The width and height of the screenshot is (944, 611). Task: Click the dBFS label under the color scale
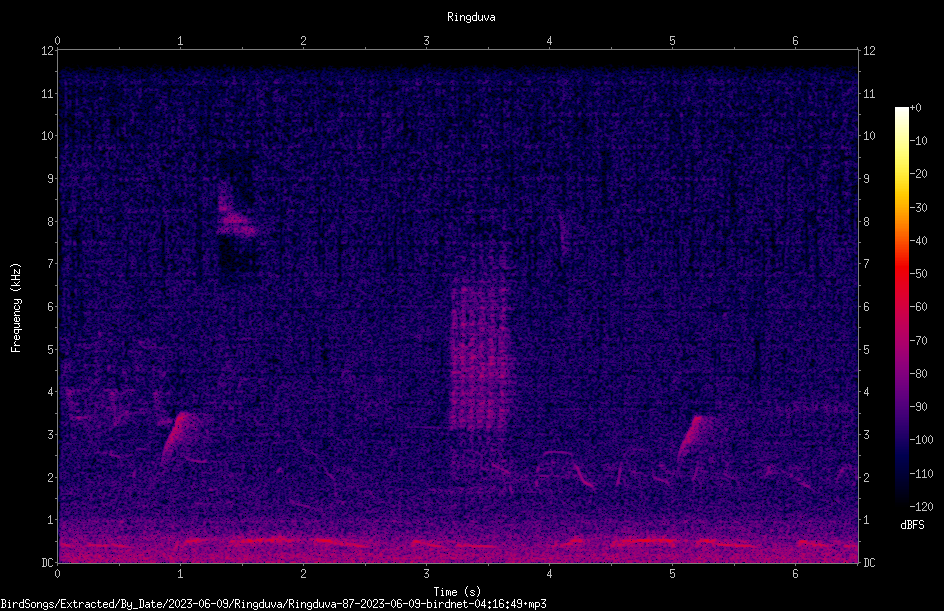(x=912, y=525)
